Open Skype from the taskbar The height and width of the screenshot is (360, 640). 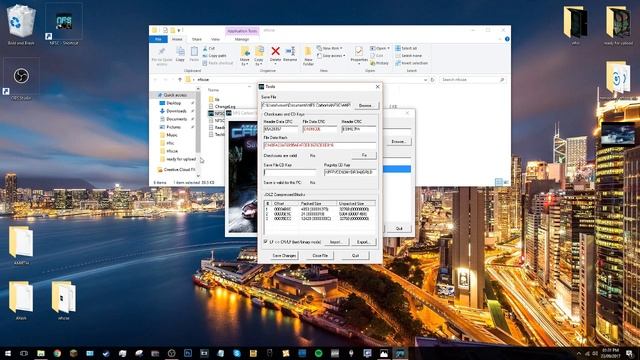click(237, 353)
